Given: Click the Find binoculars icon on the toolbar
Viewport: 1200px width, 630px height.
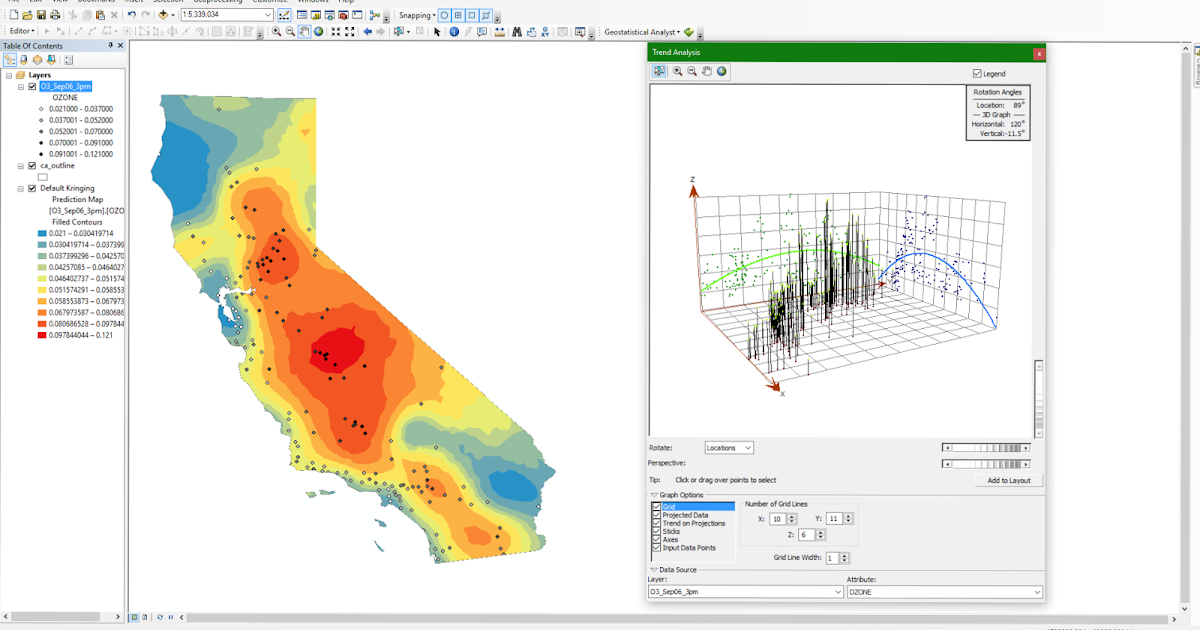Looking at the screenshot, I should tap(517, 31).
